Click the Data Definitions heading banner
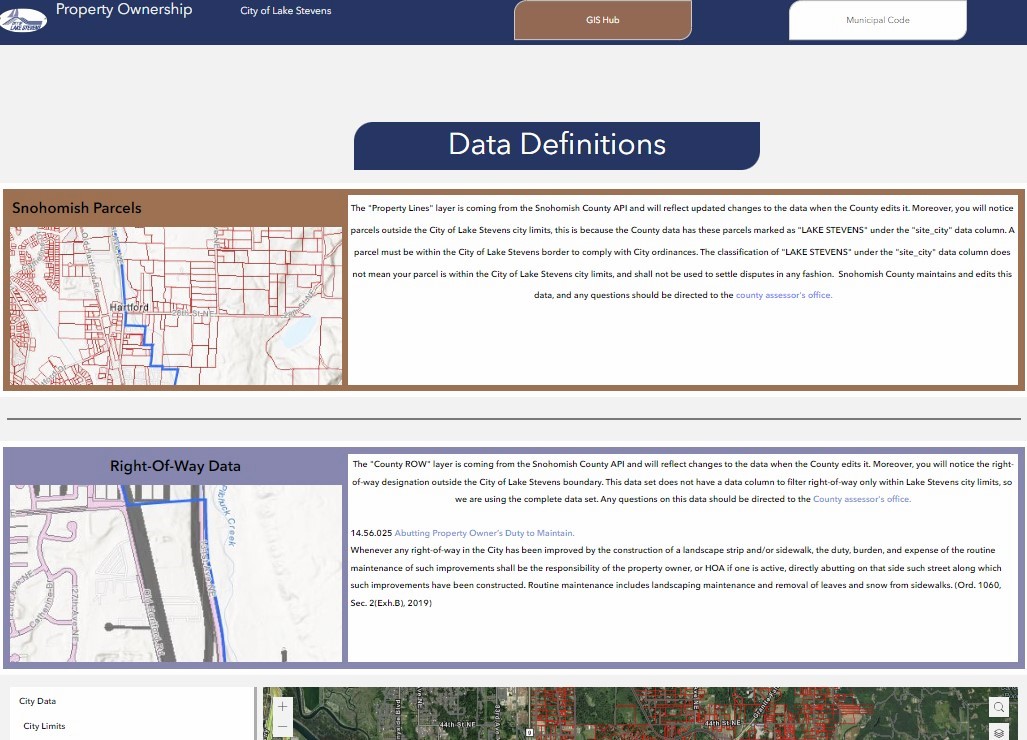The width and height of the screenshot is (1027, 740). click(x=556, y=145)
